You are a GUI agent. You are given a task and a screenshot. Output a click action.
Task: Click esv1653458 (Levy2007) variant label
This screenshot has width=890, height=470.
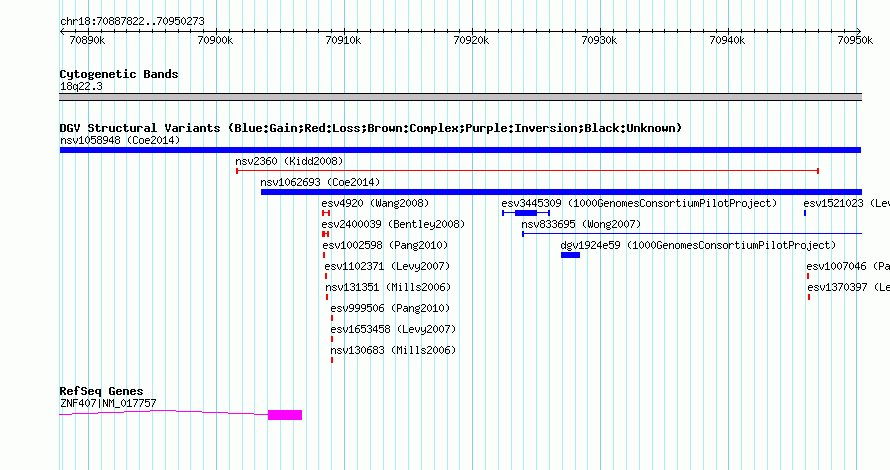(x=393, y=329)
